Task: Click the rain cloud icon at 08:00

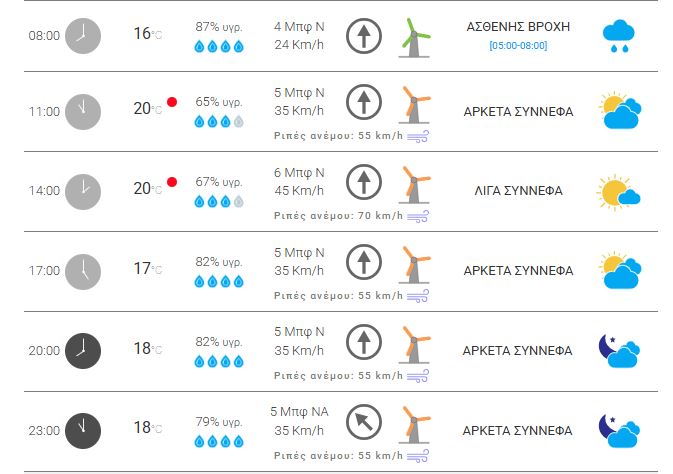Action: 619,35
